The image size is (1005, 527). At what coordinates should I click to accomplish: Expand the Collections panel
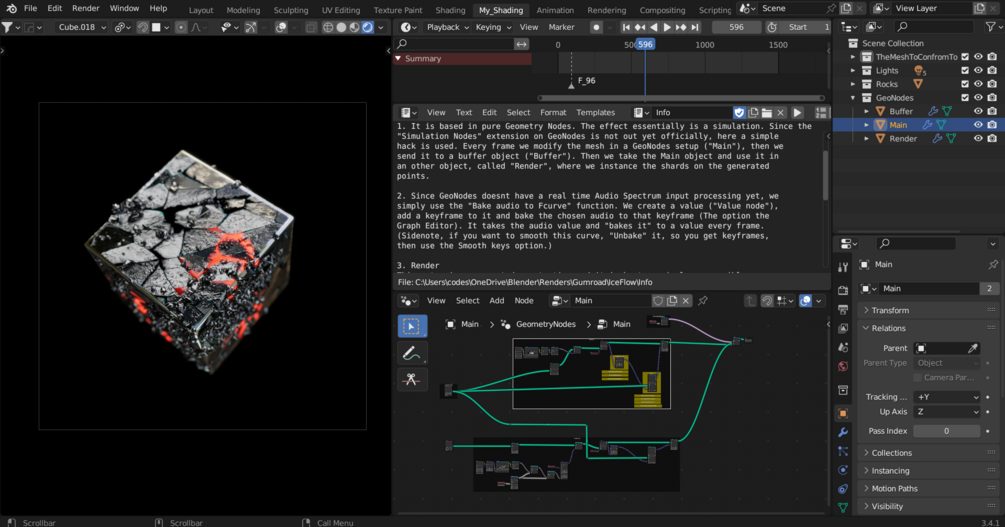click(x=890, y=453)
